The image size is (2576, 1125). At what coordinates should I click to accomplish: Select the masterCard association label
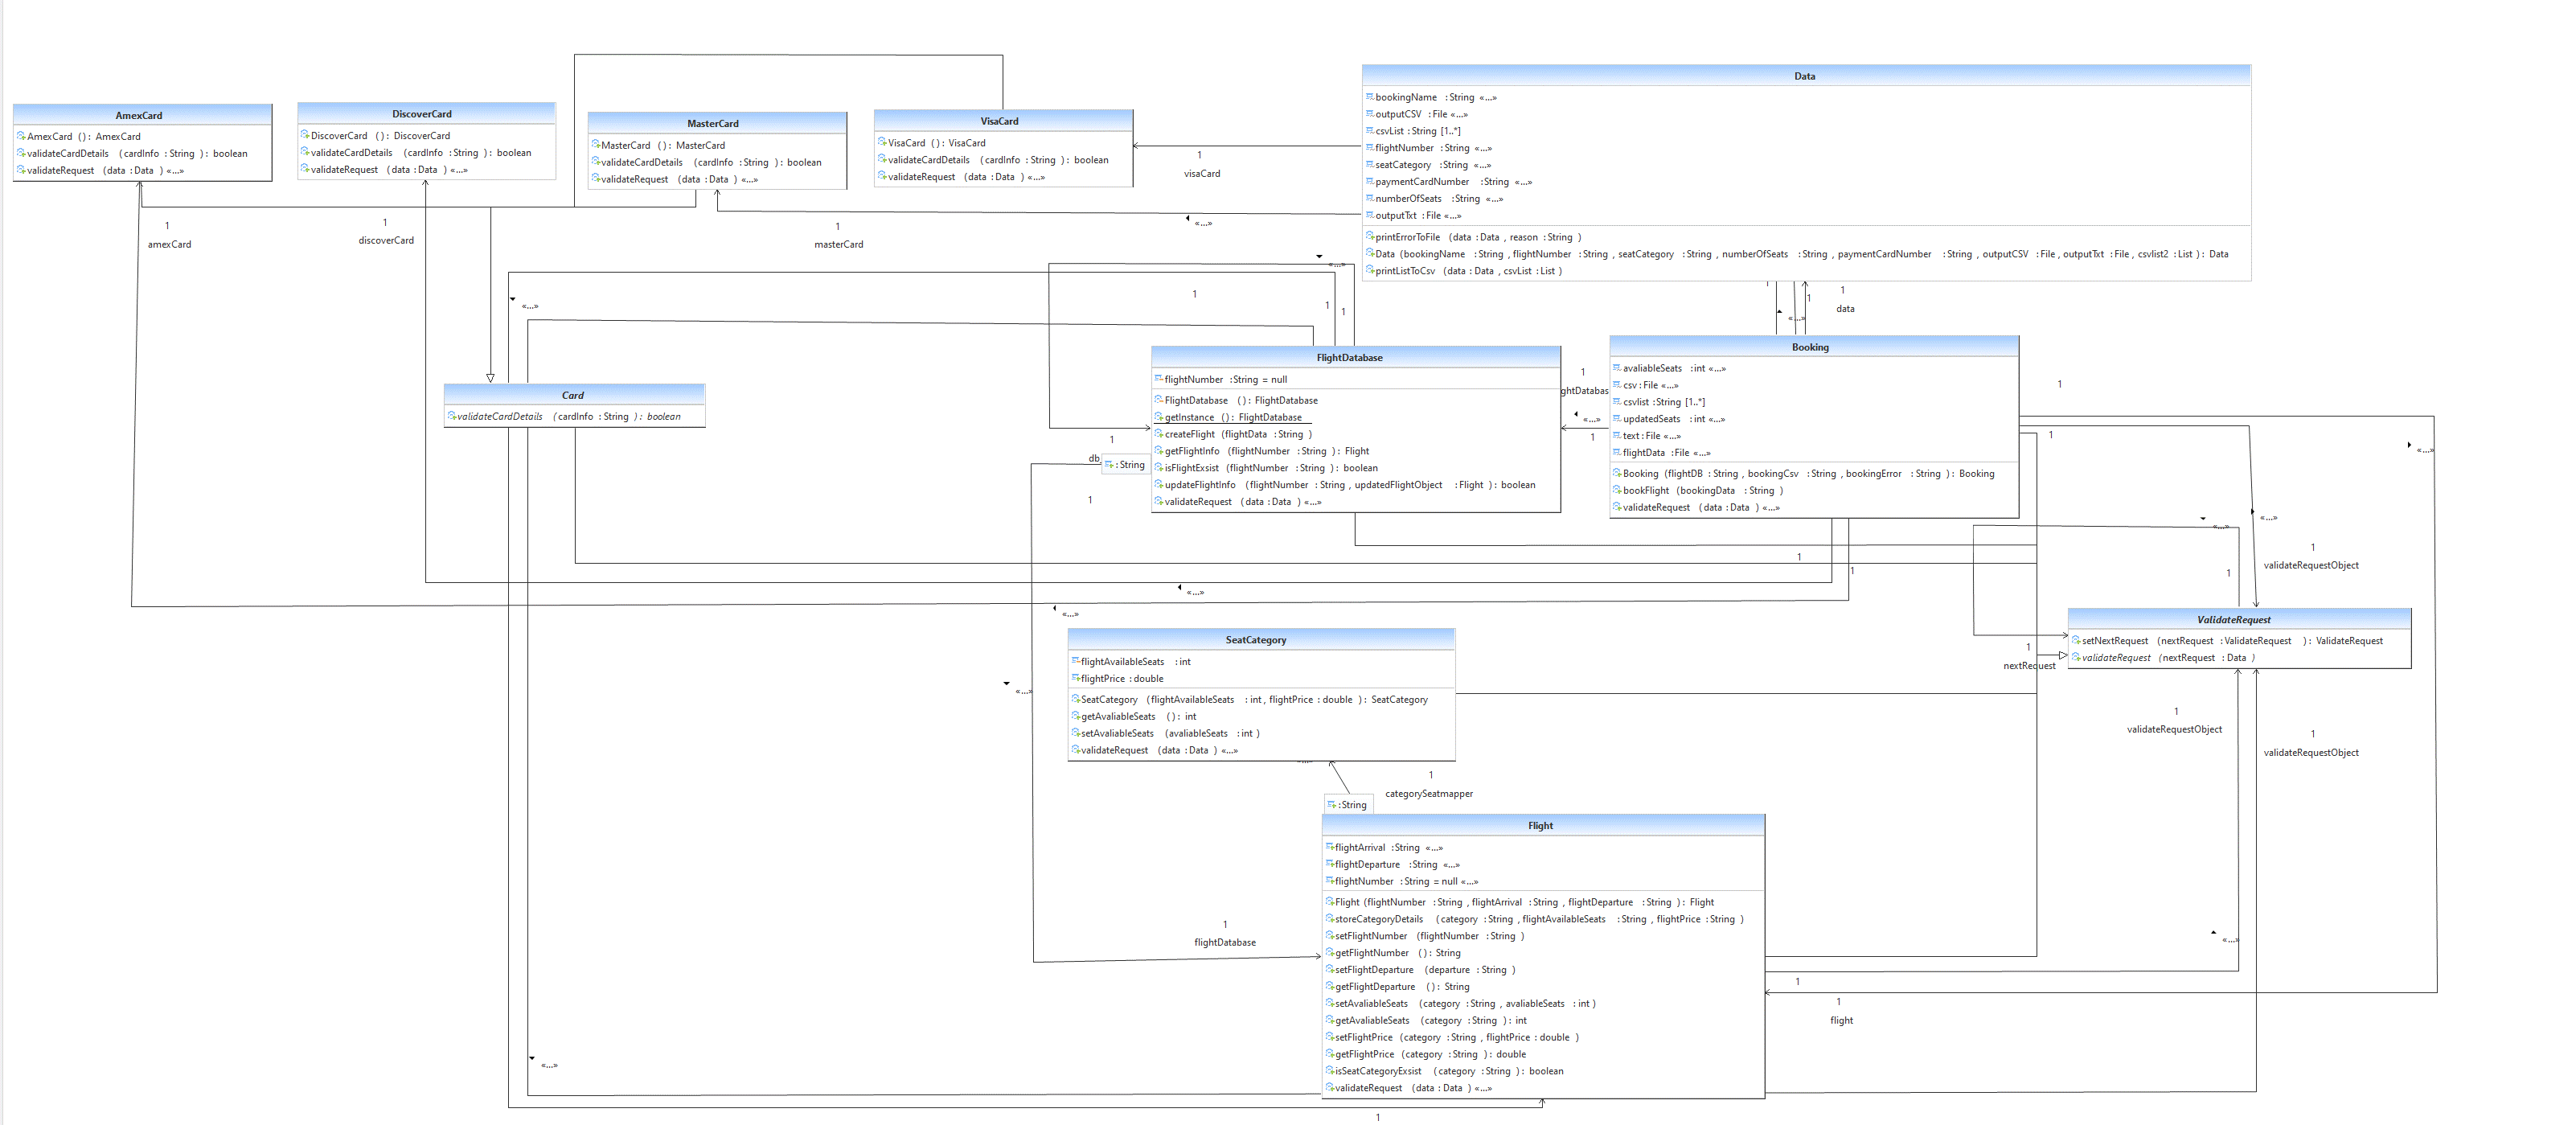pyautogui.click(x=839, y=244)
